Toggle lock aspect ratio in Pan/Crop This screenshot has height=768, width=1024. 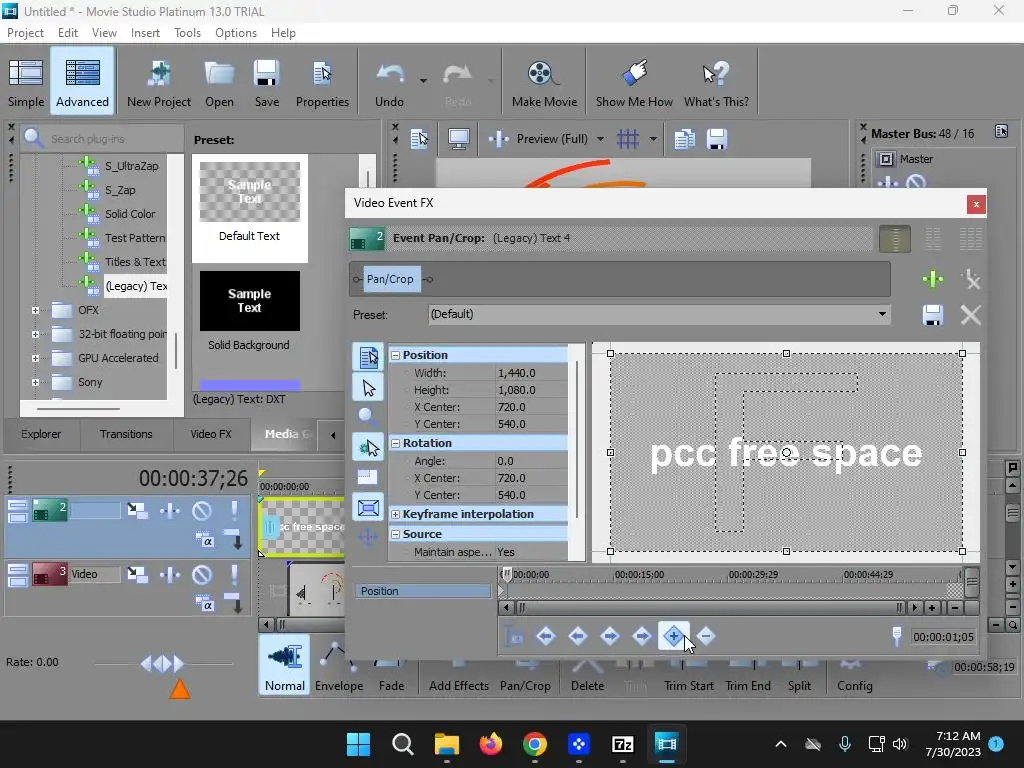point(368,477)
